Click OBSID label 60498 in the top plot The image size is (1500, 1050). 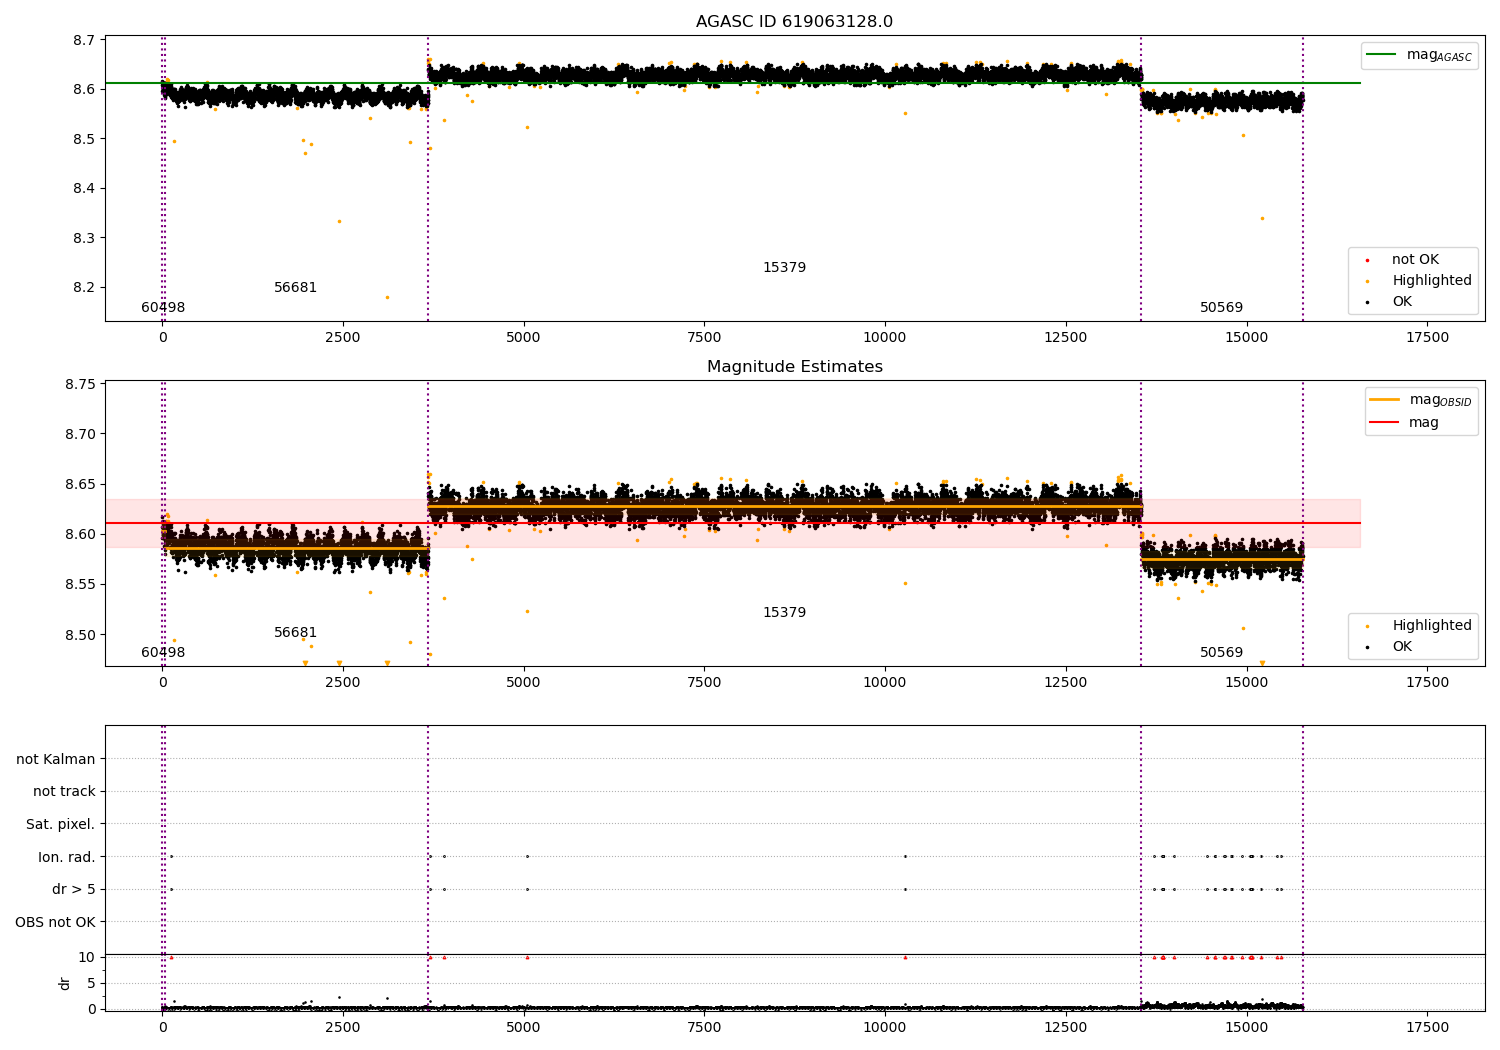163,308
